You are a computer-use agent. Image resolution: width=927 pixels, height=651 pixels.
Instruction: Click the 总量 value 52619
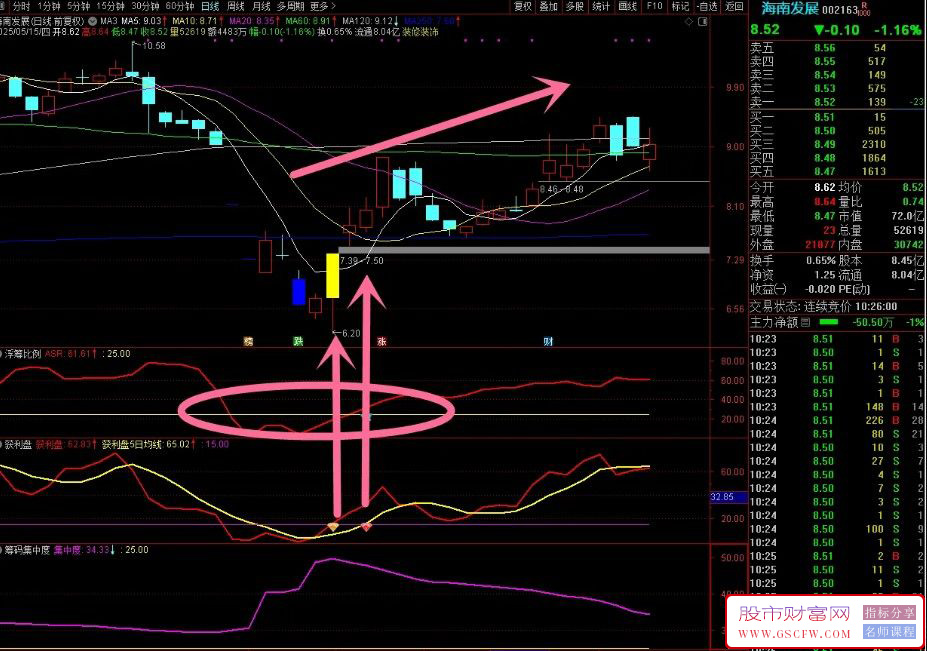[x=909, y=231]
